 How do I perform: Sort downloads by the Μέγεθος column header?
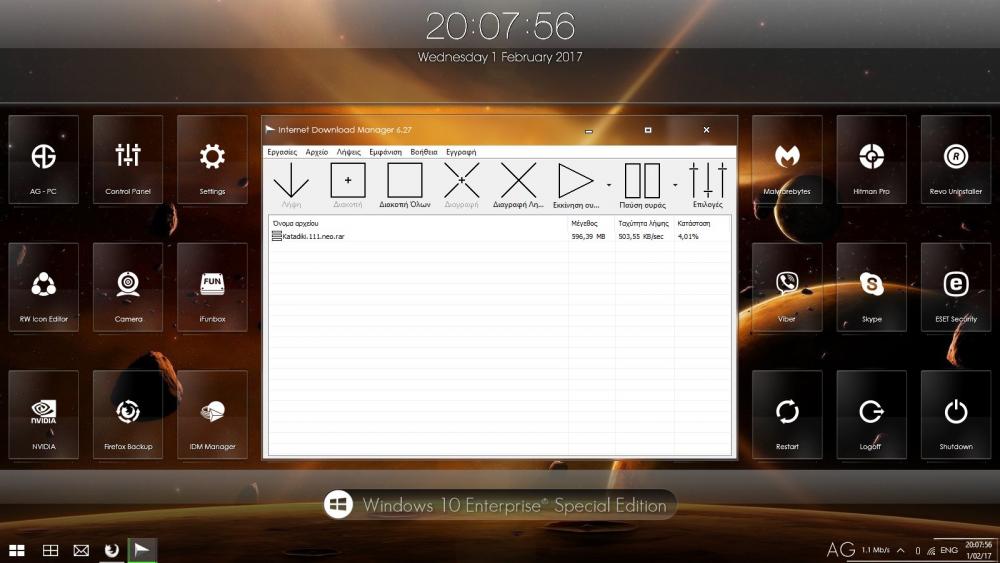coord(584,223)
